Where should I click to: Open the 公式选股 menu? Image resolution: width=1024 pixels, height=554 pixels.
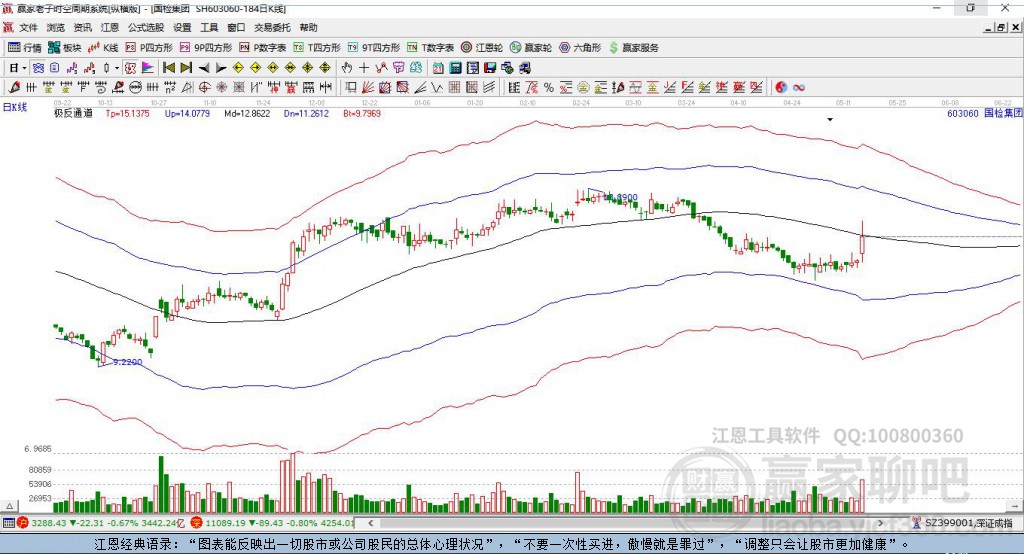point(146,27)
